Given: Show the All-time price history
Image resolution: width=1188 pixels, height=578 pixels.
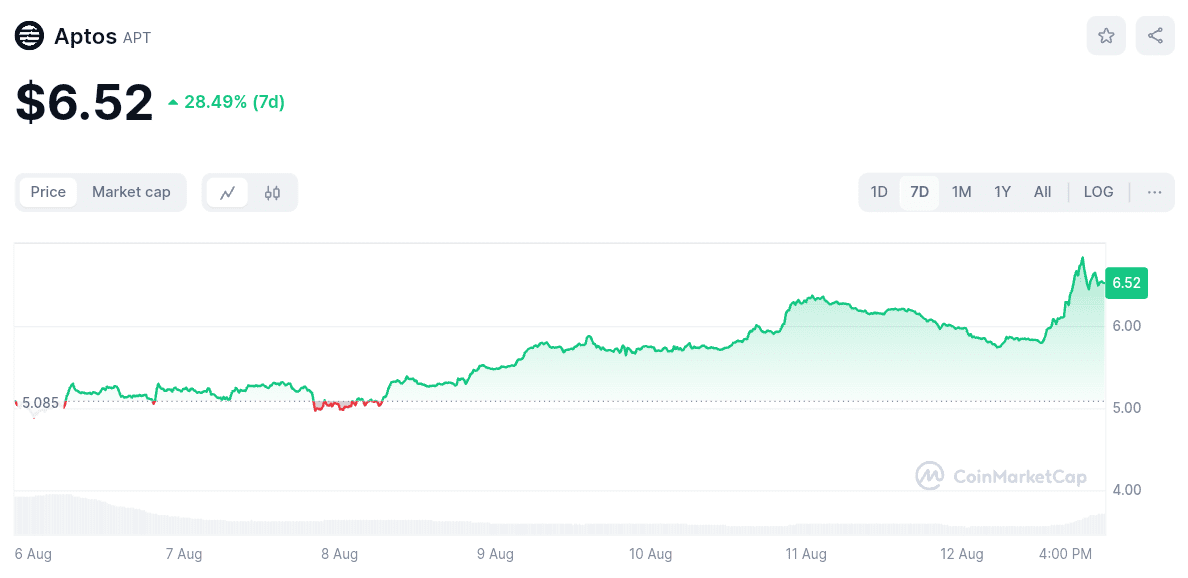Looking at the screenshot, I should tap(1042, 192).
